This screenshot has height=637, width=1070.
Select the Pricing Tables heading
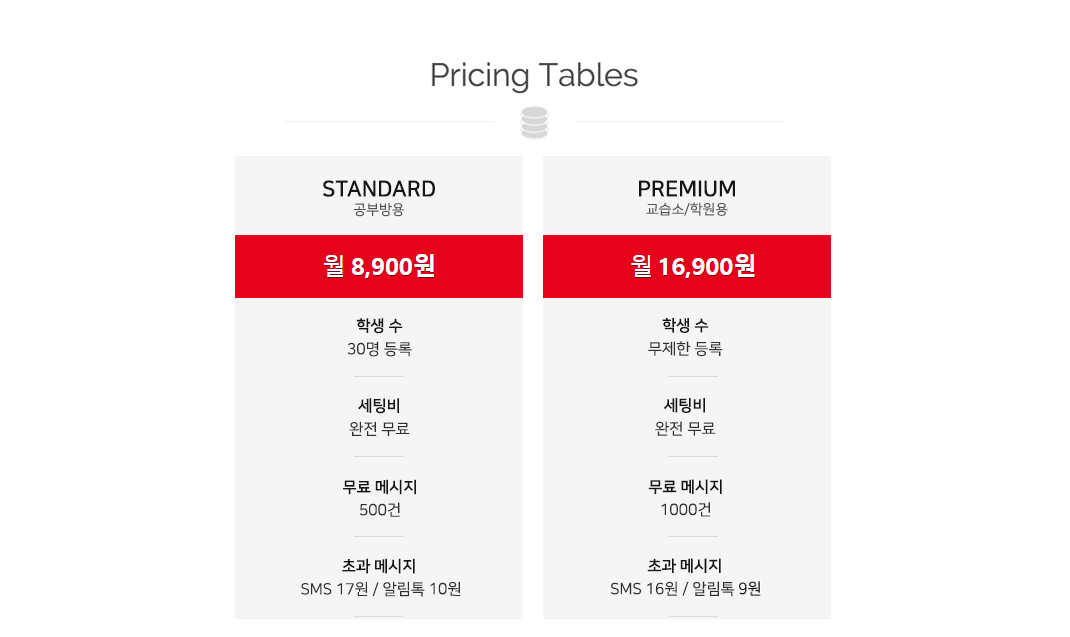pos(534,75)
